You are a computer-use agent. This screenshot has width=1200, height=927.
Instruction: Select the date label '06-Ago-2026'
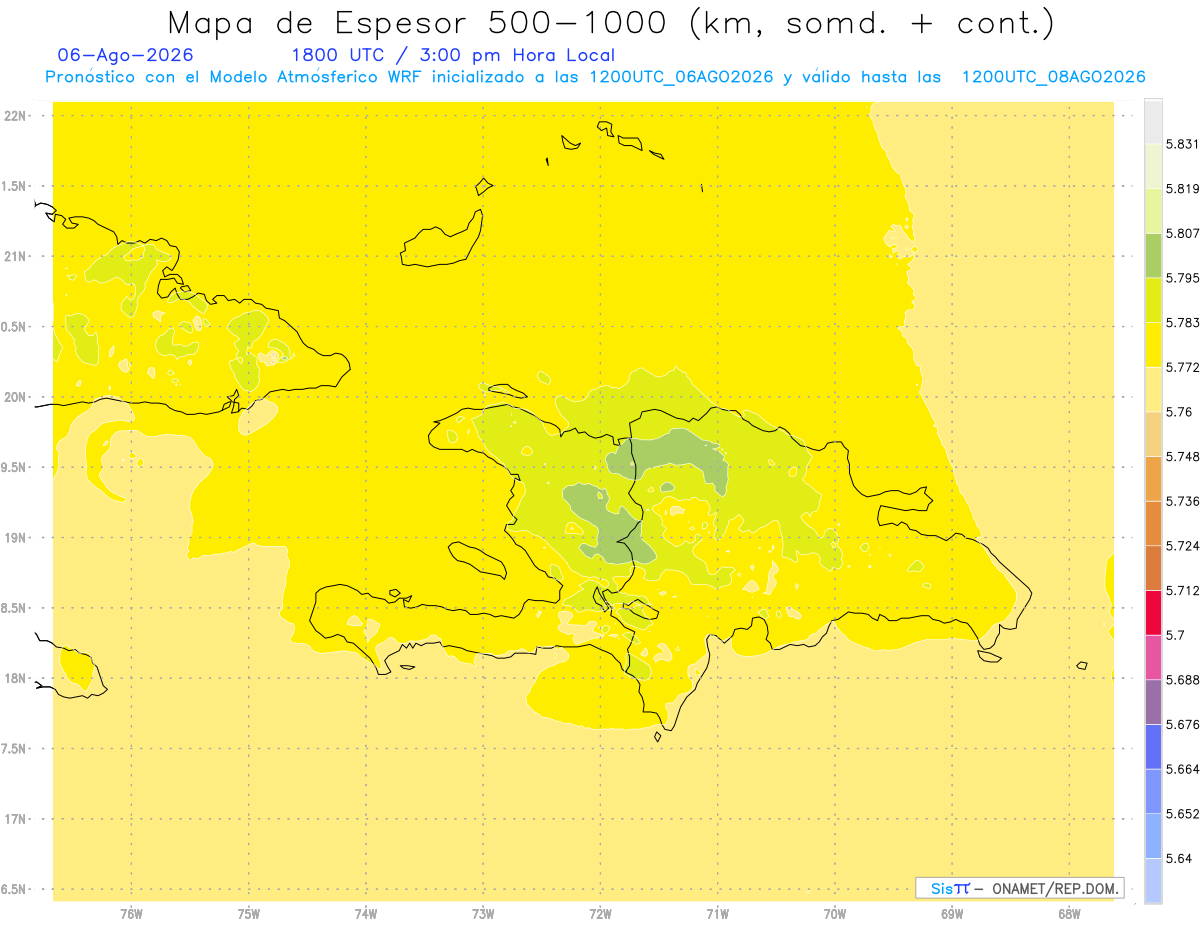(126, 55)
